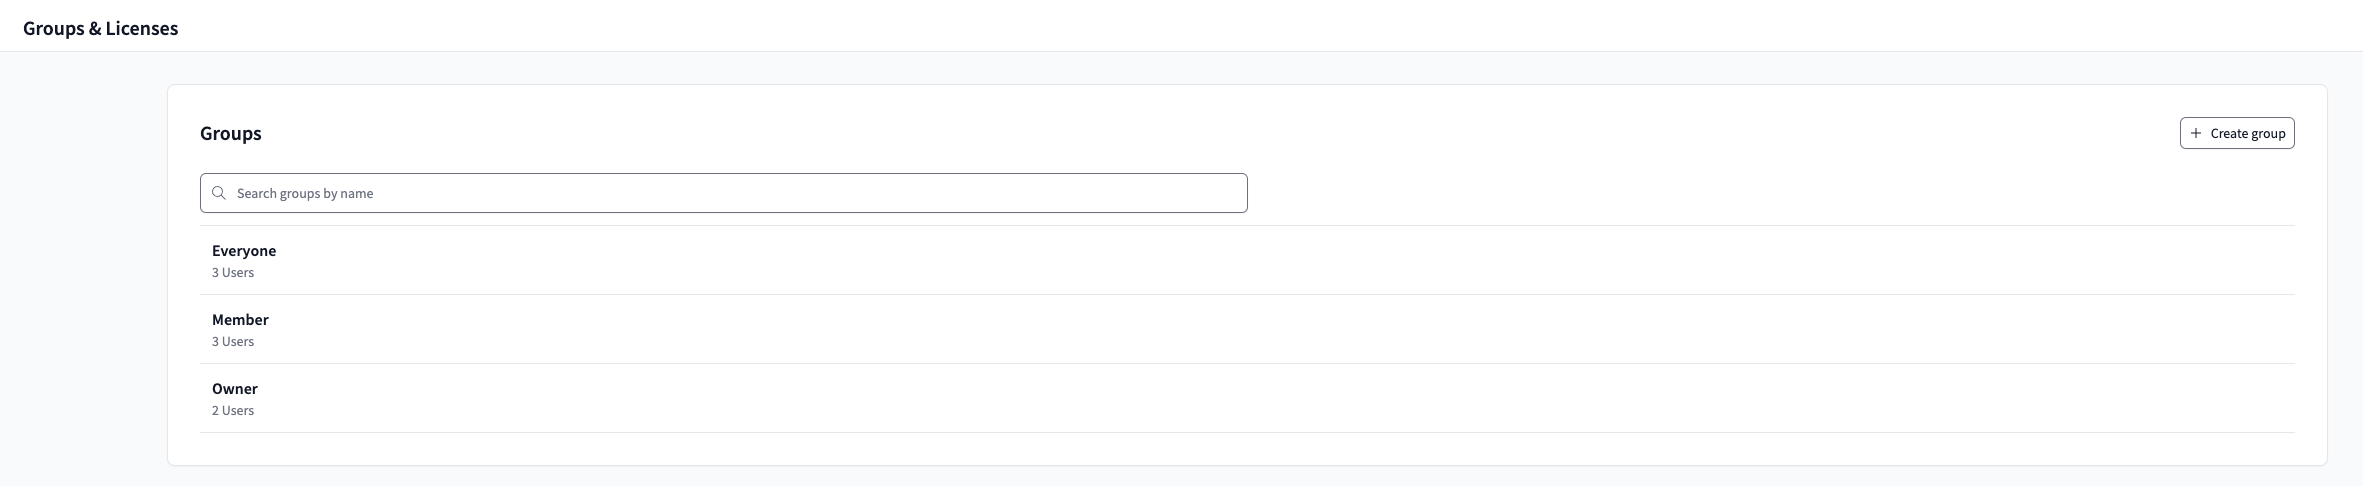Click the magnifying glass search icon
Viewport: 2363px width, 486px height.
[x=219, y=193]
